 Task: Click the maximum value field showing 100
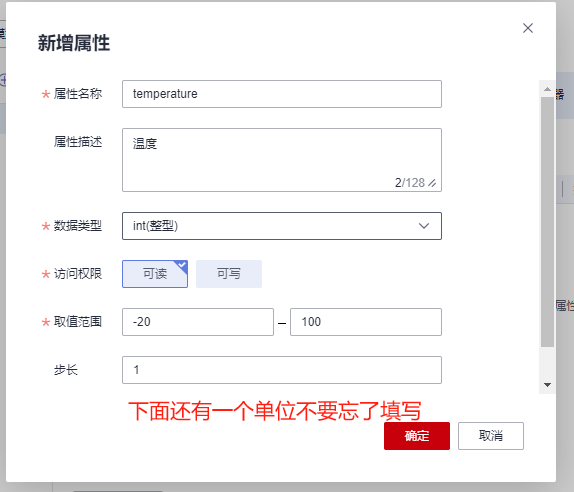click(x=366, y=322)
